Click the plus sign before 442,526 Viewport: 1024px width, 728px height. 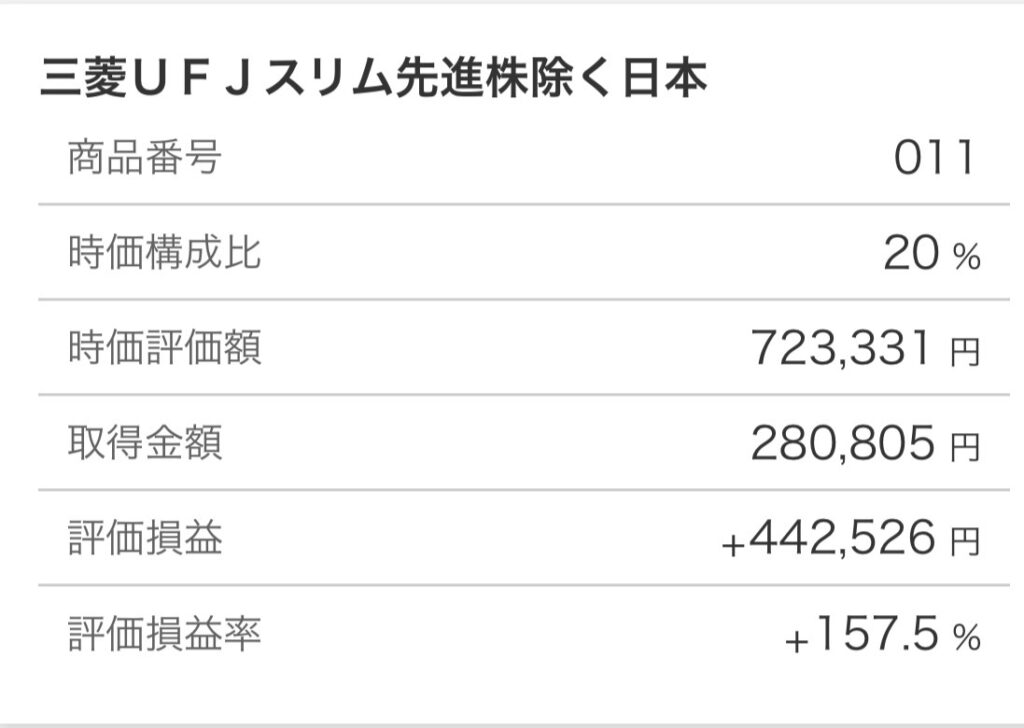(x=733, y=545)
